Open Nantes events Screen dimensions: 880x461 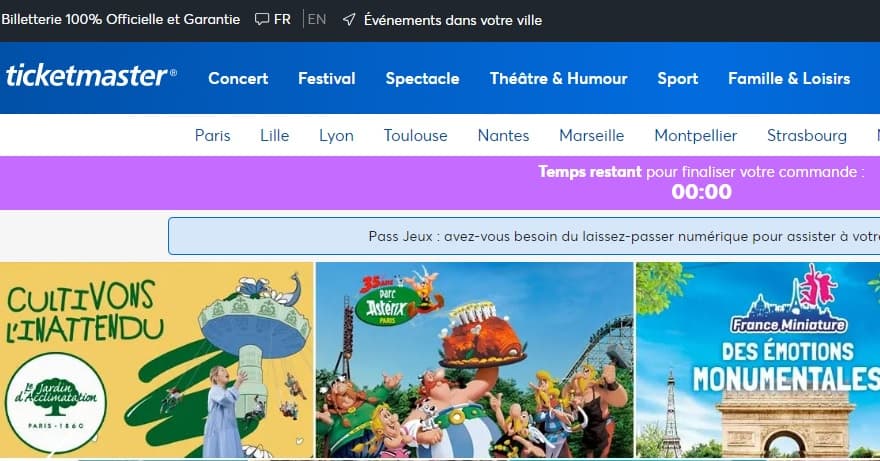click(503, 135)
